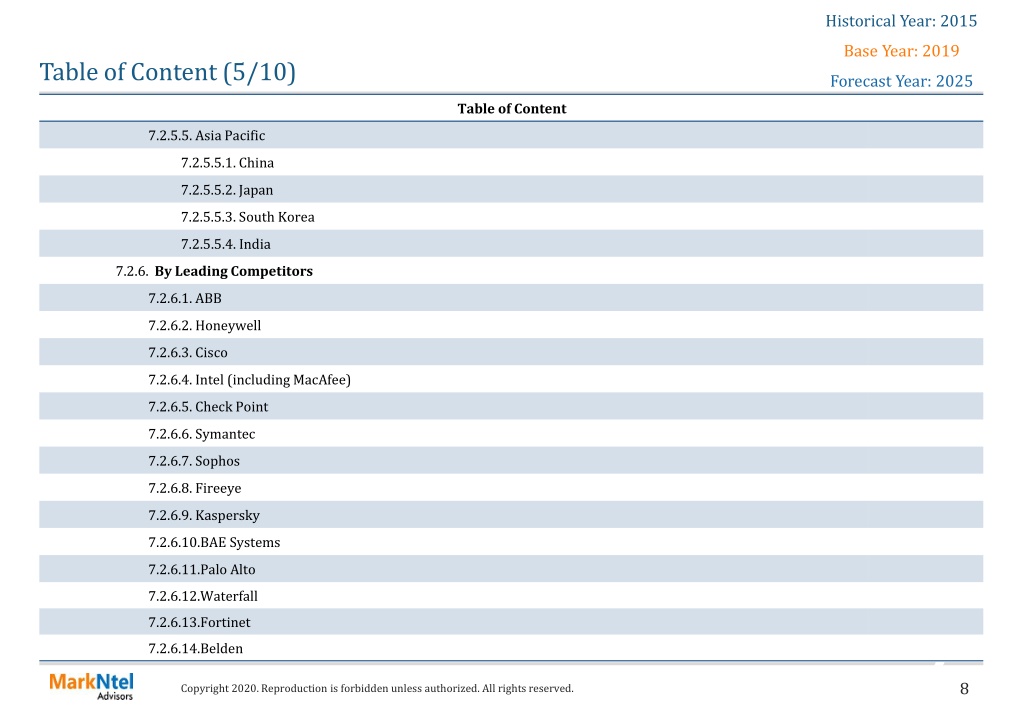Click the 'Table of Content (5/10)' title

coord(168,72)
